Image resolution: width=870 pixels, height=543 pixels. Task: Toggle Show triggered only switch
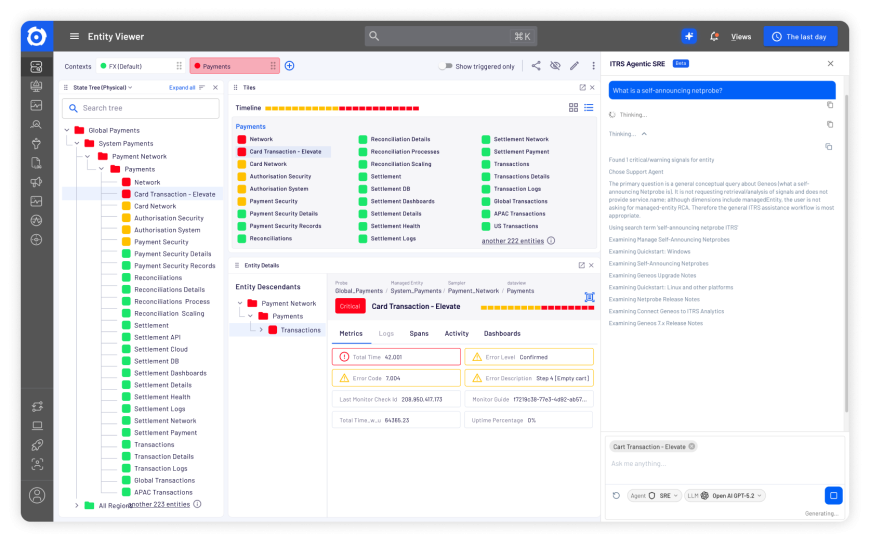point(446,66)
